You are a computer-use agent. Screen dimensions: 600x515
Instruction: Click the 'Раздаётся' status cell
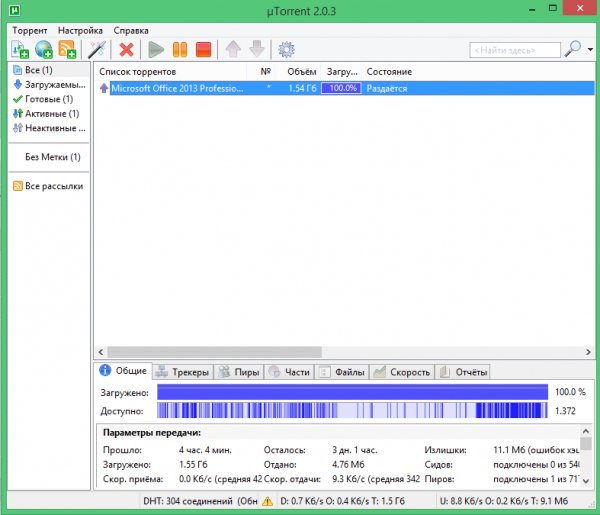(x=387, y=88)
